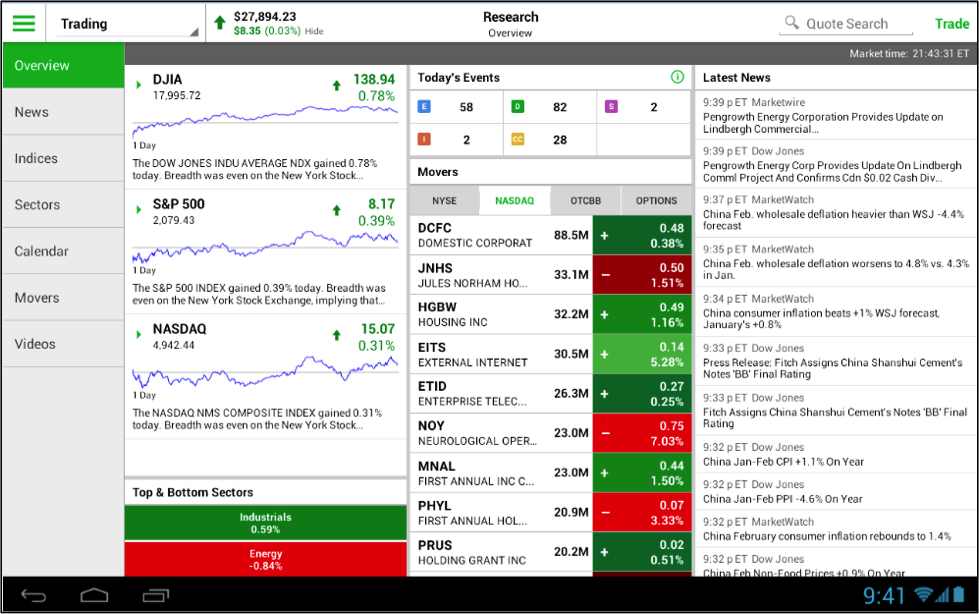Open the hamburger menu icon
Screen dimensions: 979x614
click(24, 24)
